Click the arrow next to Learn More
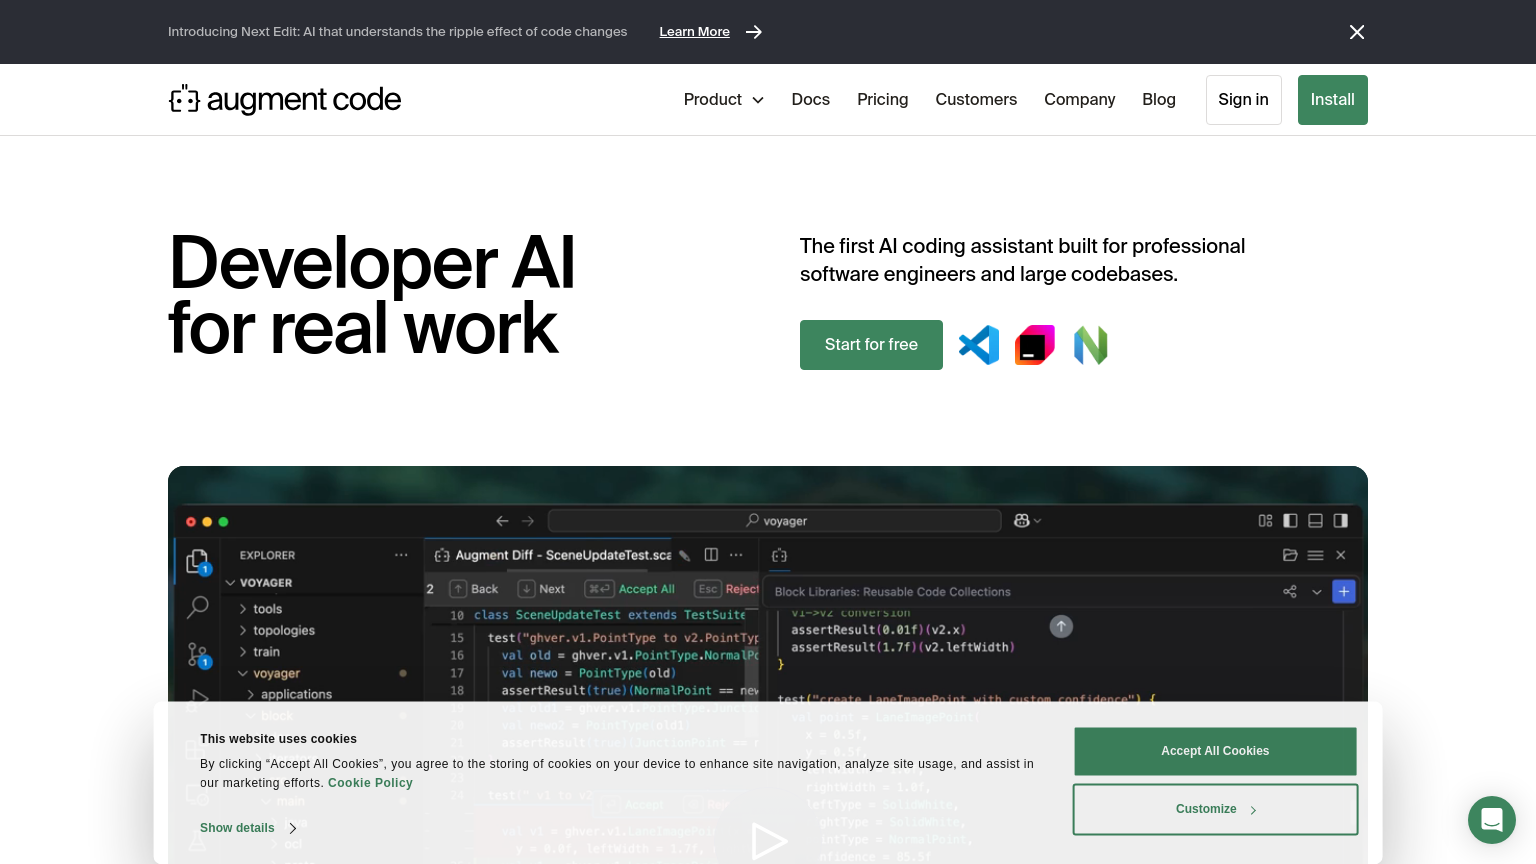 [754, 32]
